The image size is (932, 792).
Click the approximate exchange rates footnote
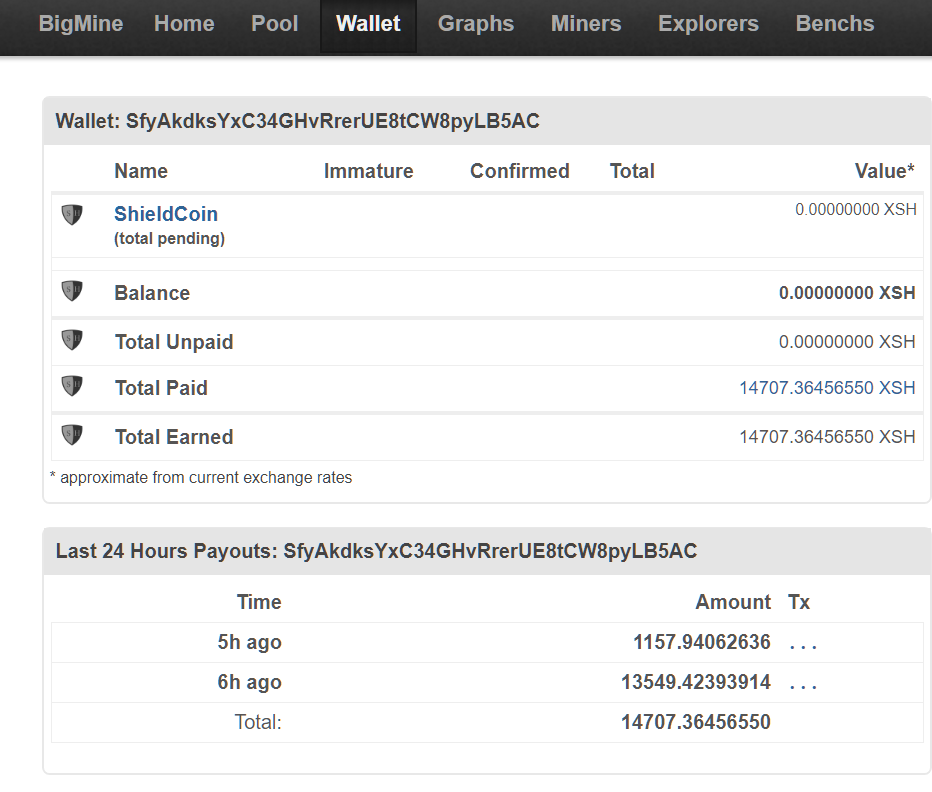click(x=201, y=477)
